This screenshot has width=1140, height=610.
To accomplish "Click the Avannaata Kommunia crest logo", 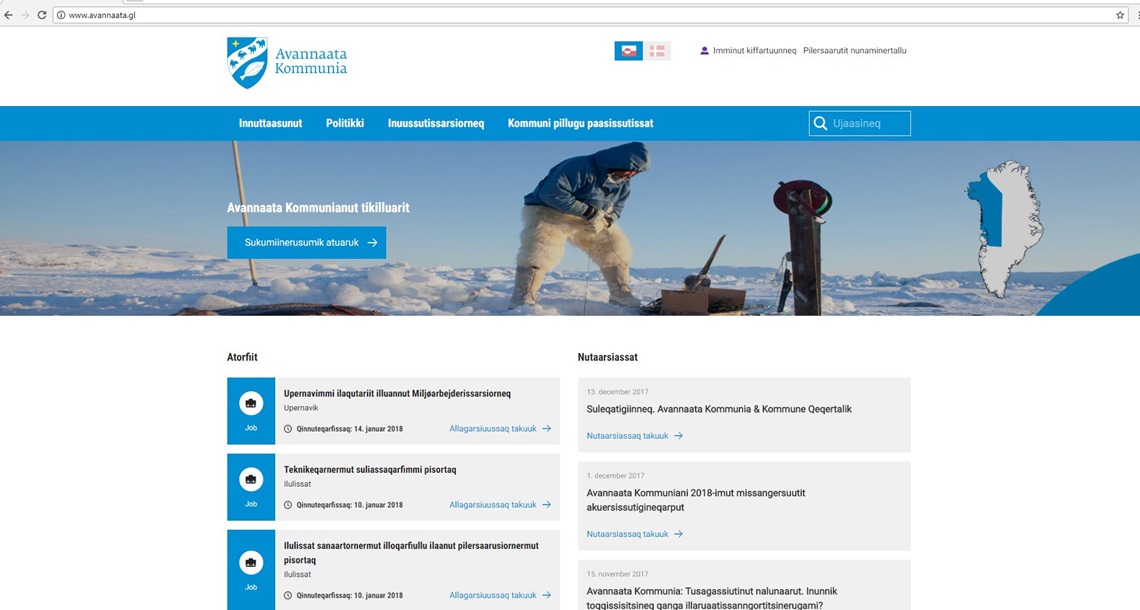I will tap(247, 62).
